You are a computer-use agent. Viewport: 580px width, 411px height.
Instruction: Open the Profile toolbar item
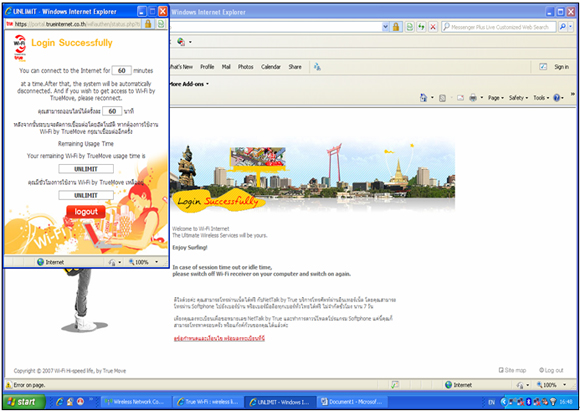pyautogui.click(x=207, y=67)
